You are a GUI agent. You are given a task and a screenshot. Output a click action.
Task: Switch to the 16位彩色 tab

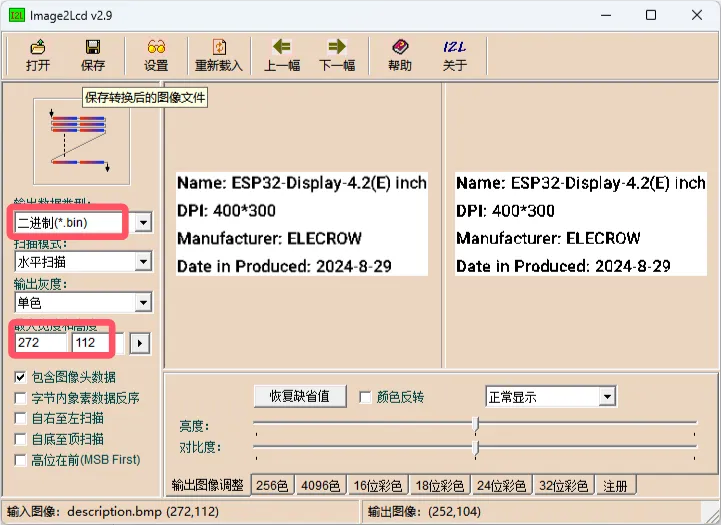click(x=378, y=486)
